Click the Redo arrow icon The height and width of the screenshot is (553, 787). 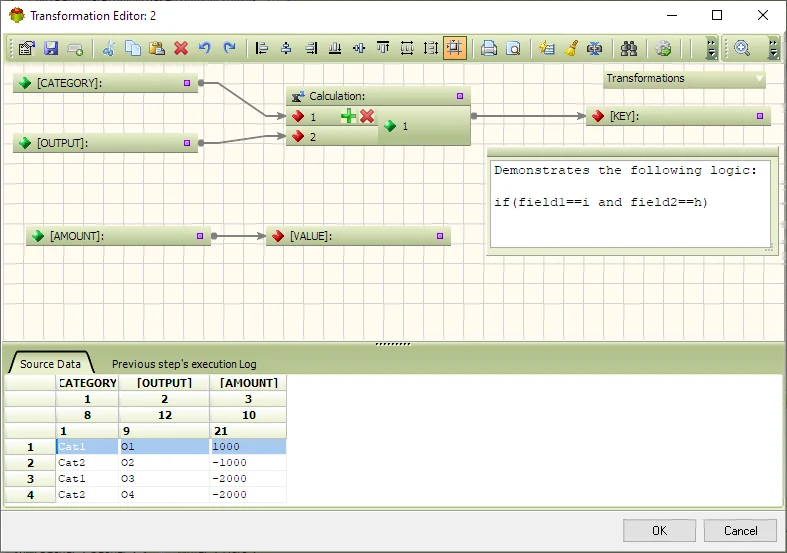[x=229, y=48]
